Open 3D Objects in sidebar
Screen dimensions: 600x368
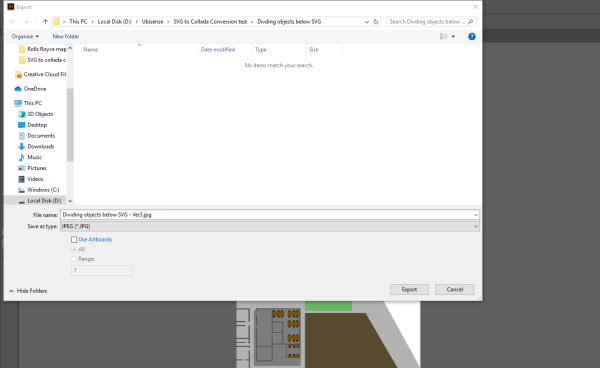[36, 114]
